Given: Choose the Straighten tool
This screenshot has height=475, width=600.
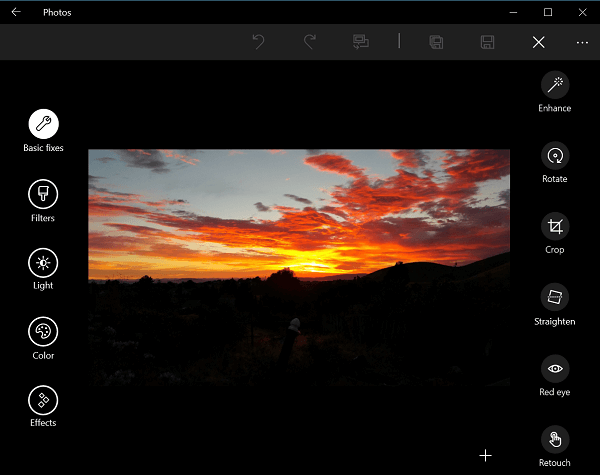Looking at the screenshot, I should 555,297.
